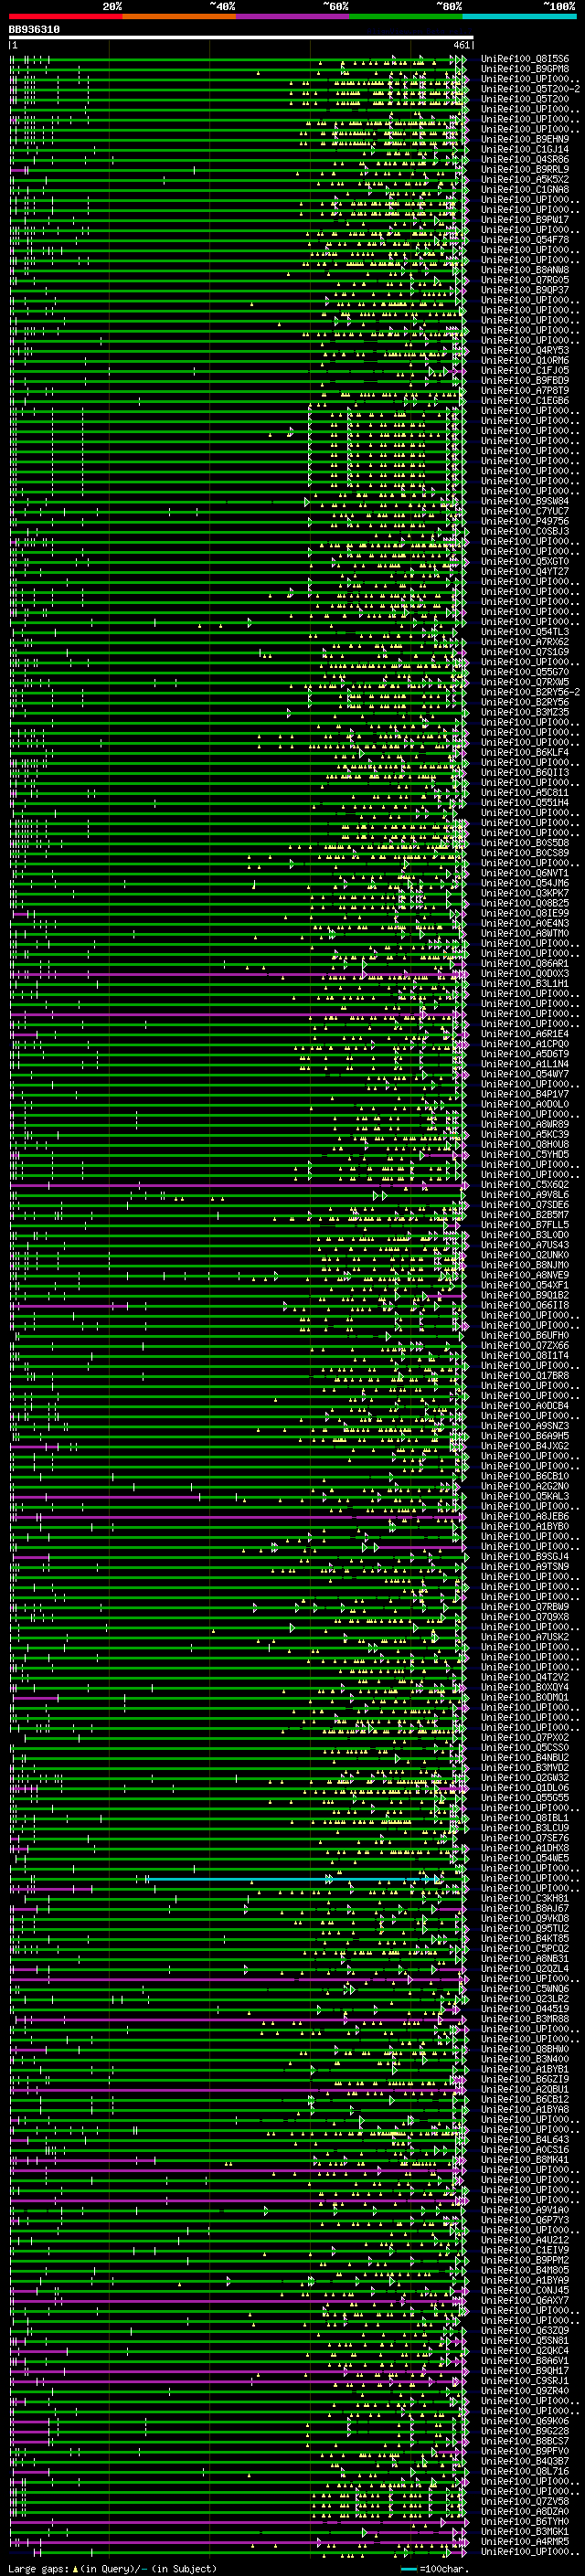Select hit label UniRef100_Q4RY53
This screenshot has width=585, height=2576.
point(525,350)
